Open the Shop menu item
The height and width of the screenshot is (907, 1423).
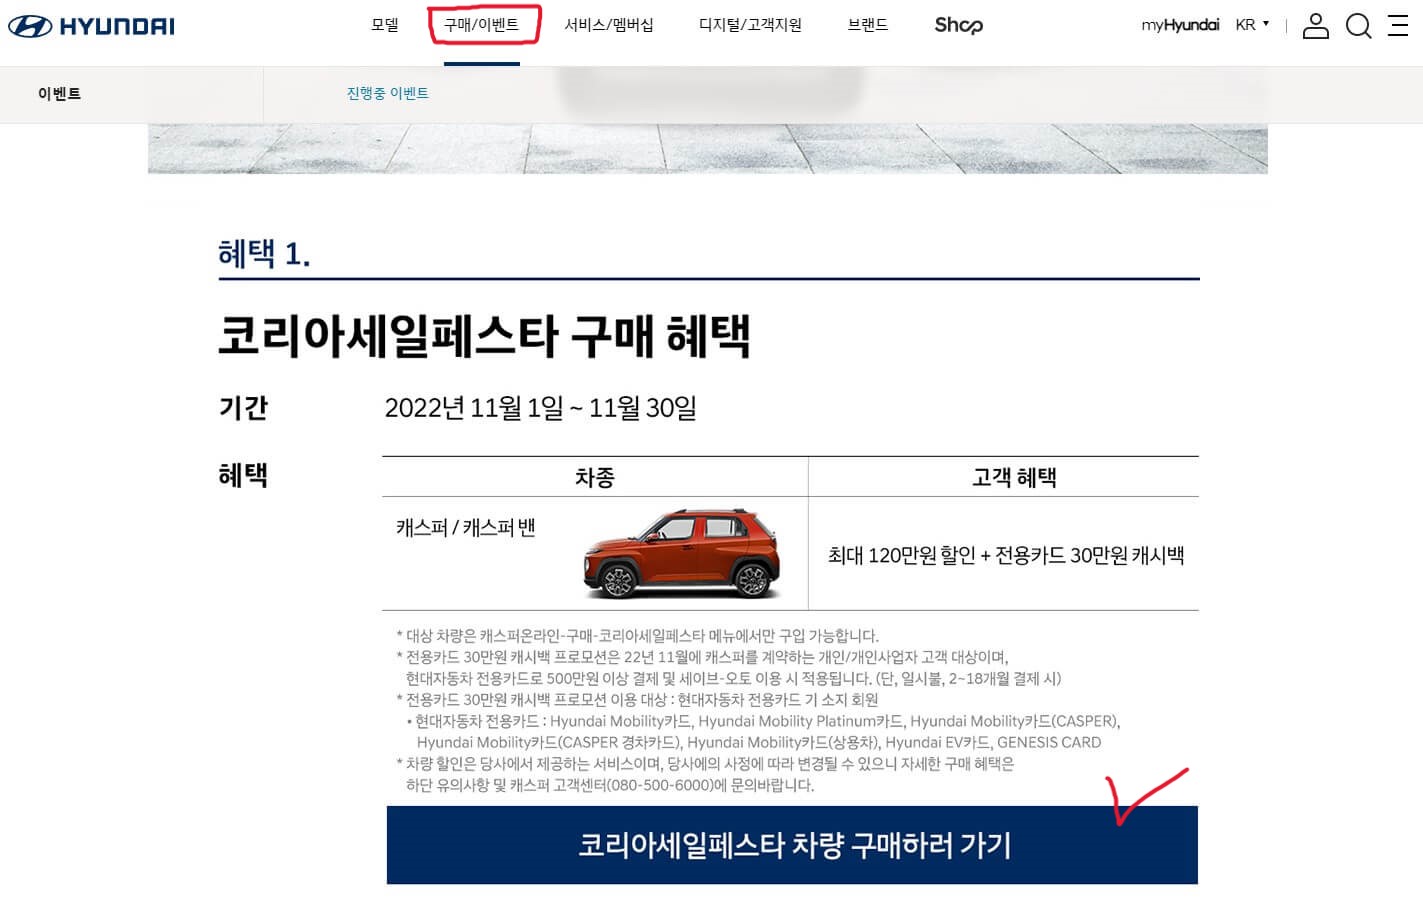(x=958, y=25)
